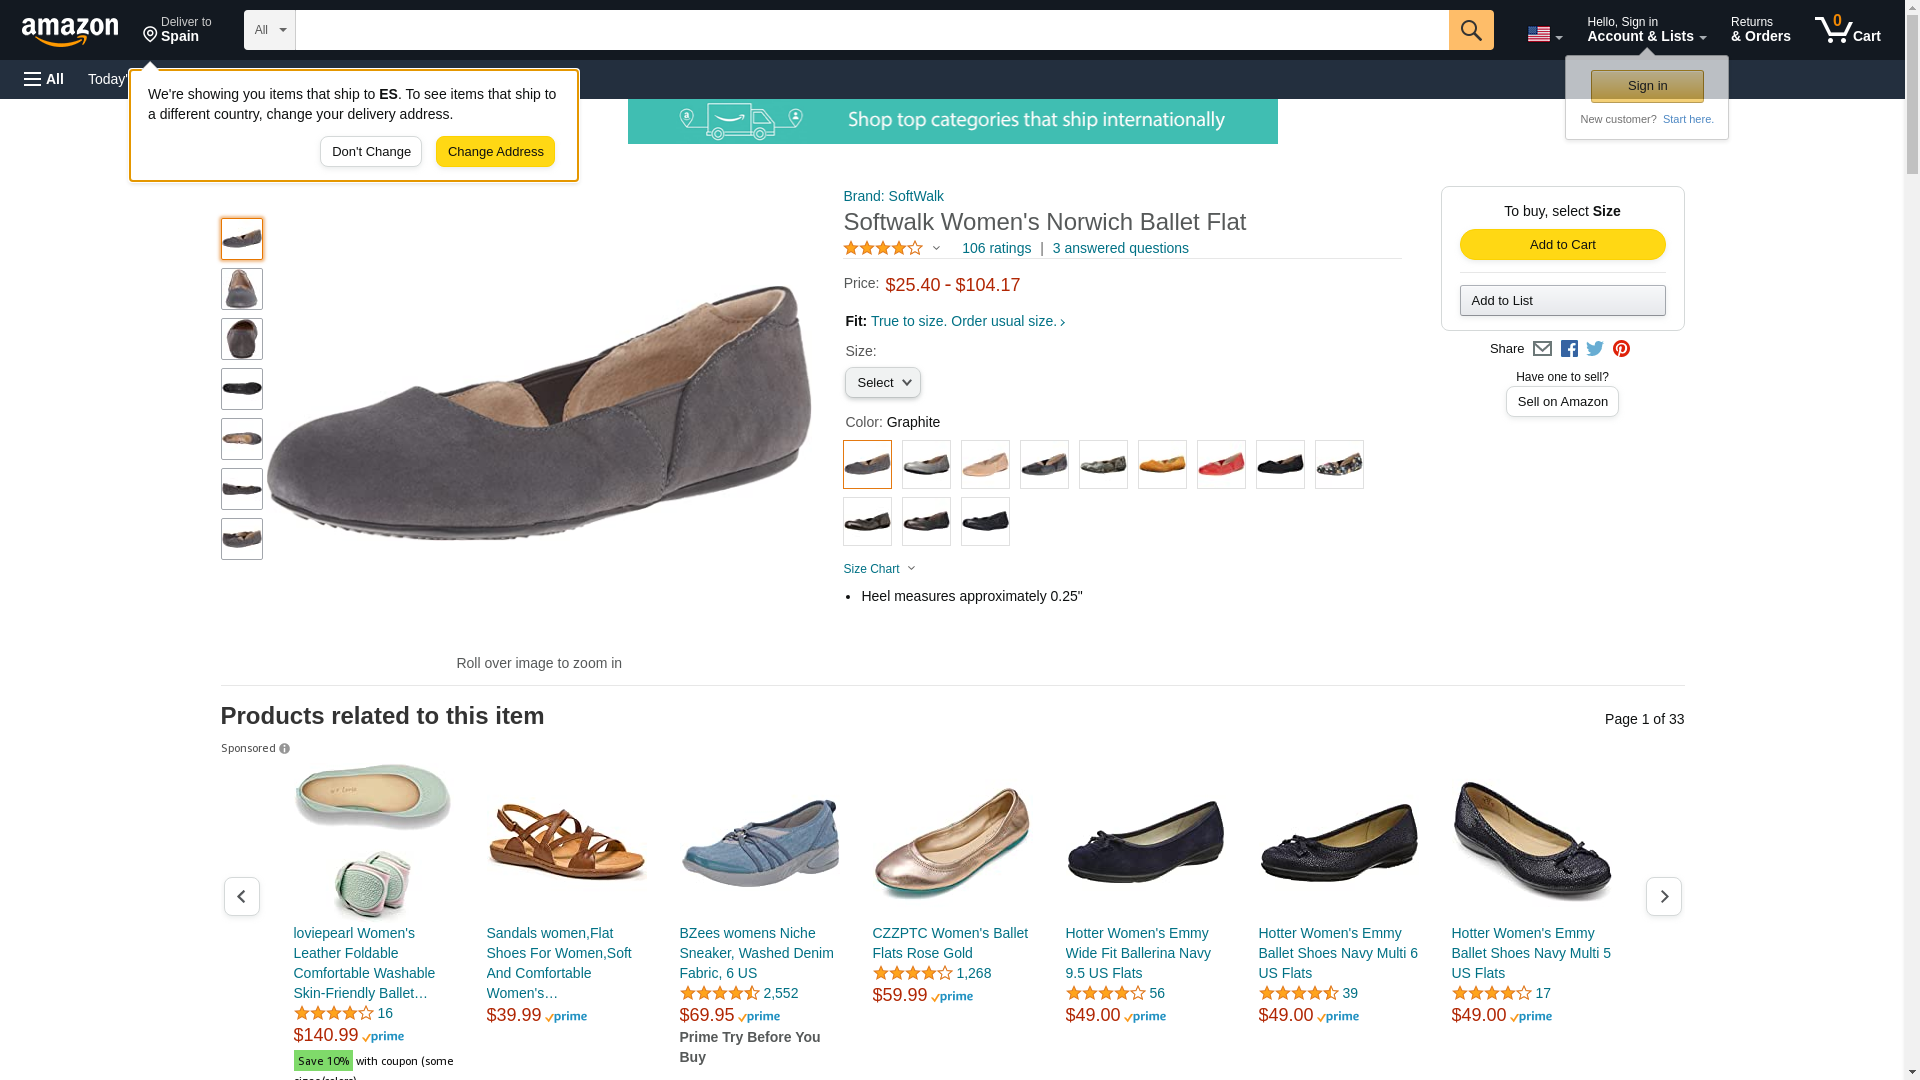The width and height of the screenshot is (1920, 1080).
Task: Open Account & Lists menu
Action: coord(1646,30)
